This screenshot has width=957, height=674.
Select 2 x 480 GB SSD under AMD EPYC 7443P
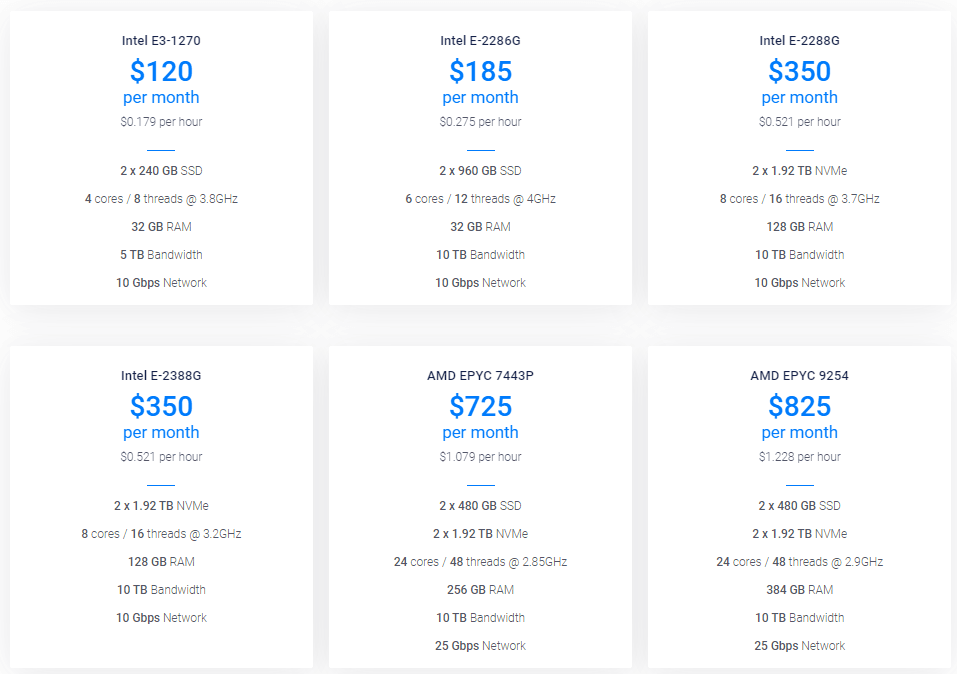click(480, 506)
